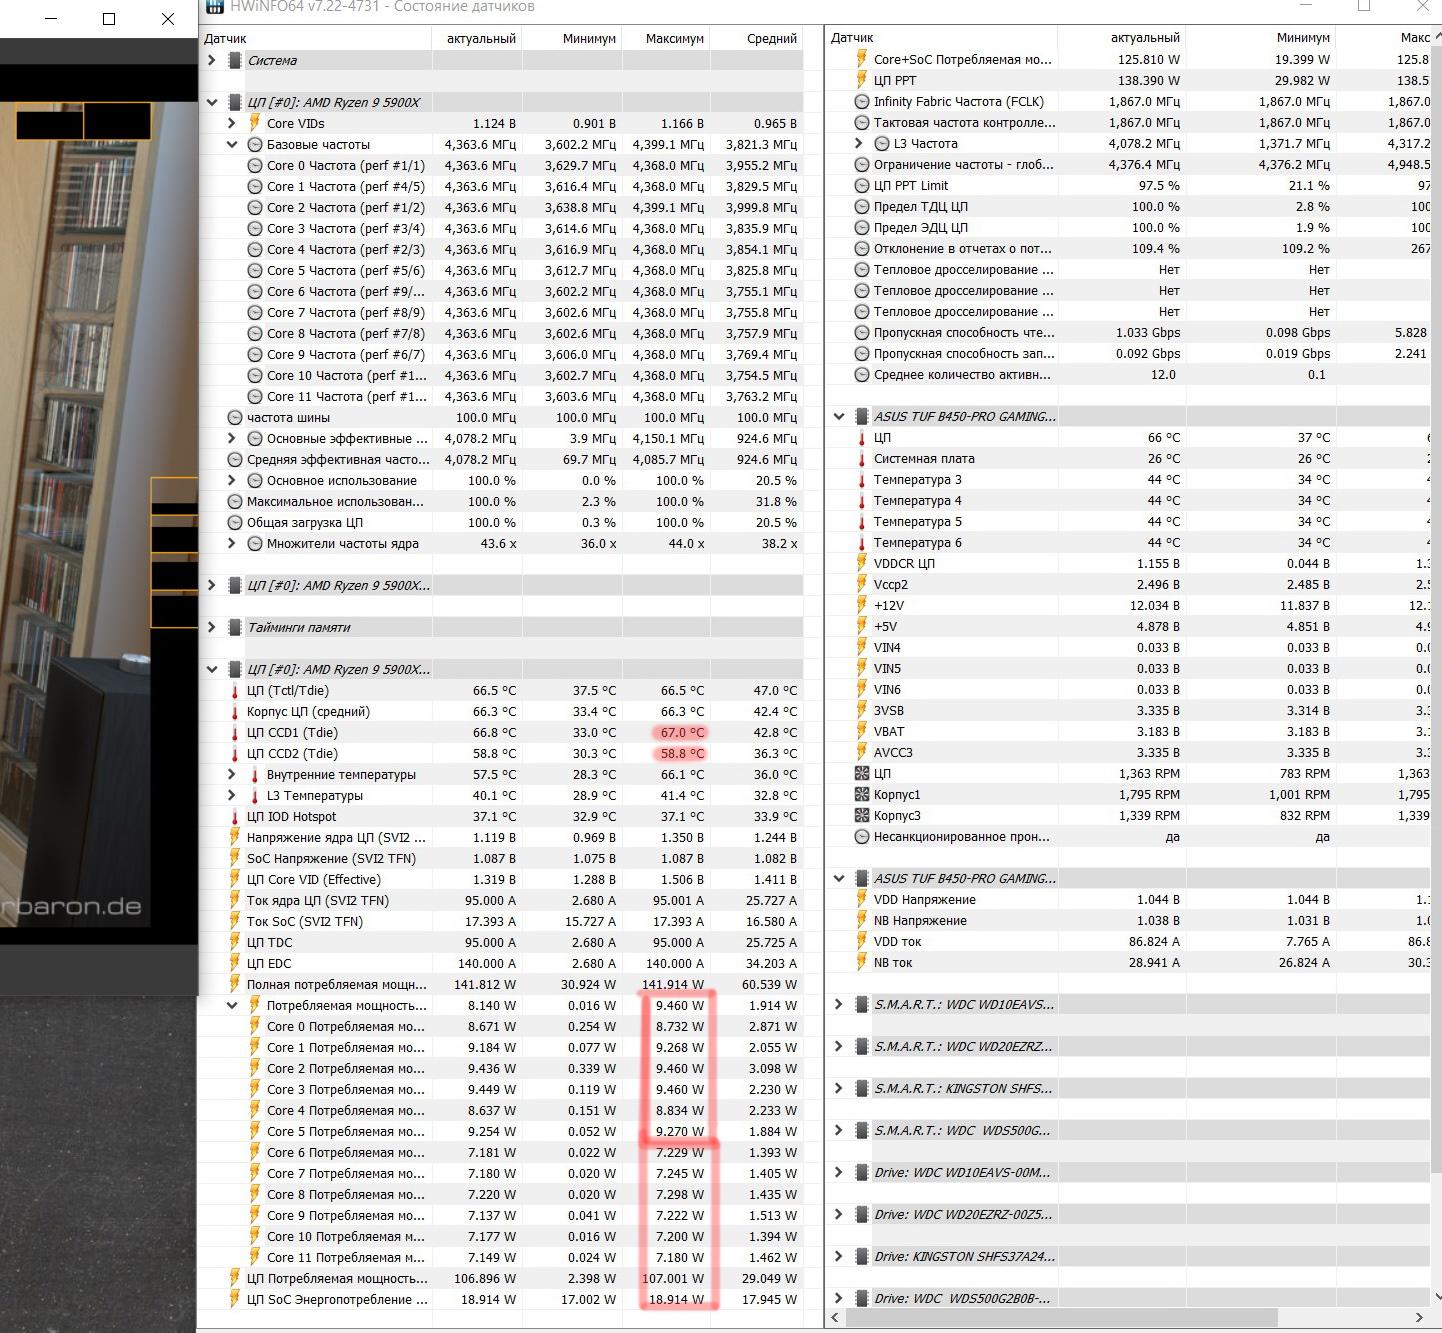1442x1333 pixels.
Task: Click the thermometer icon of ЦП (Tctl/Tdie)
Action: [235, 690]
